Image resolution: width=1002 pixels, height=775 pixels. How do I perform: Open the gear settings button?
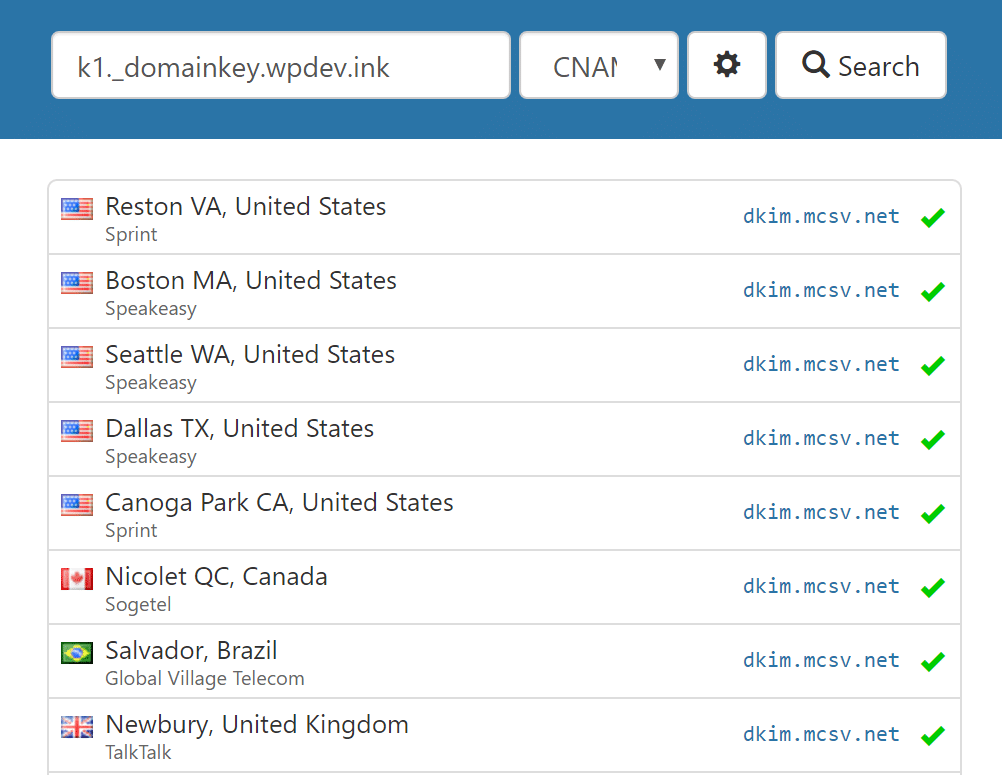click(x=727, y=66)
